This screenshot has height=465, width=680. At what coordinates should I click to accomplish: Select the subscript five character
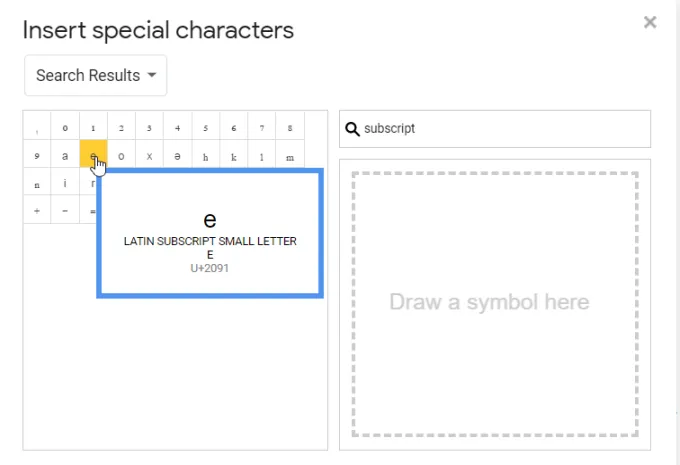click(206, 128)
